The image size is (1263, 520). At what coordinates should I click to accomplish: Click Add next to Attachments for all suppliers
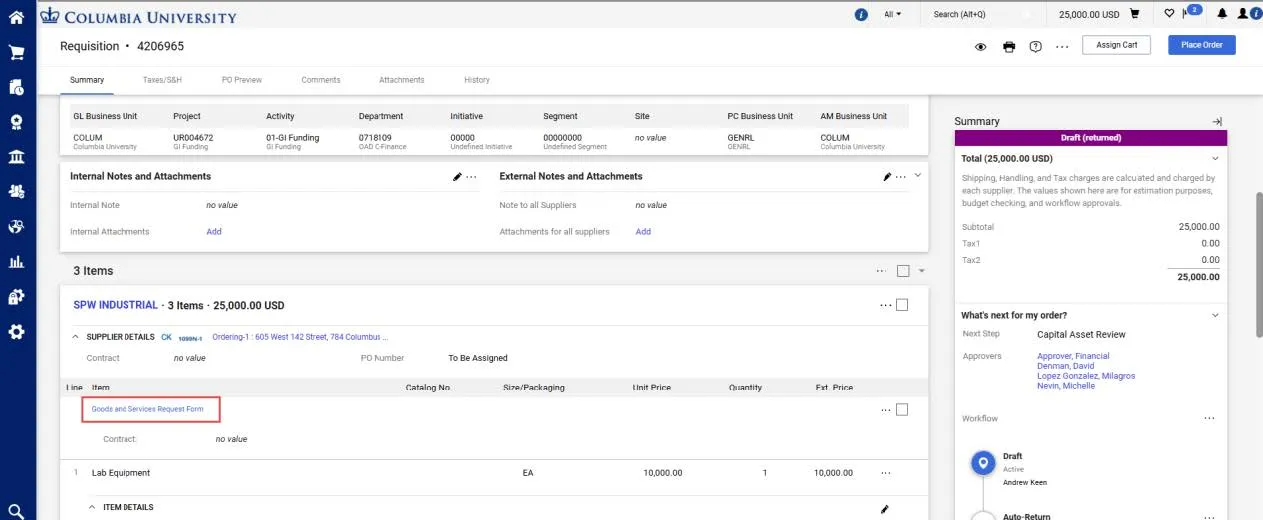point(643,231)
